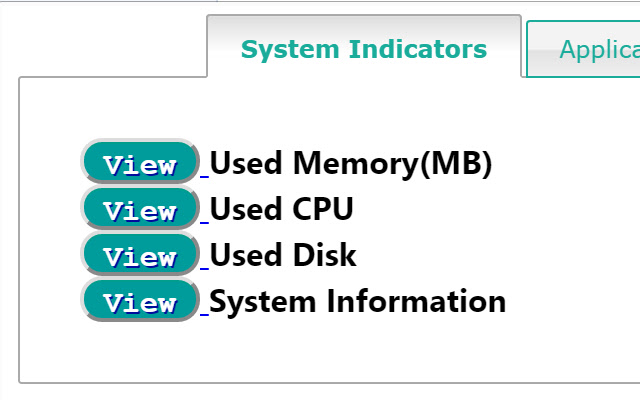
Task: Click small blue underline after System Information View
Action: tap(205, 312)
